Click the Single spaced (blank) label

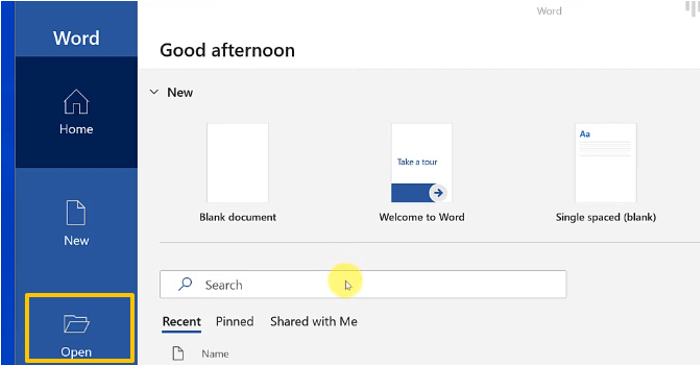(605, 217)
